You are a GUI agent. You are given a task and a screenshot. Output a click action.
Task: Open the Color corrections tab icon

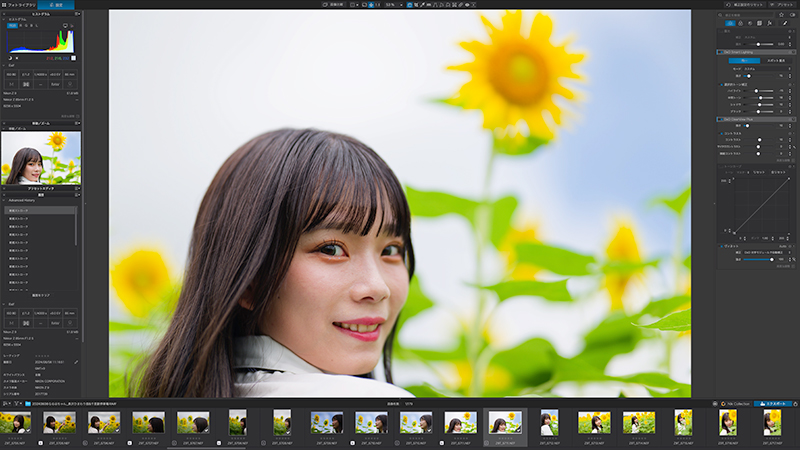[740, 23]
